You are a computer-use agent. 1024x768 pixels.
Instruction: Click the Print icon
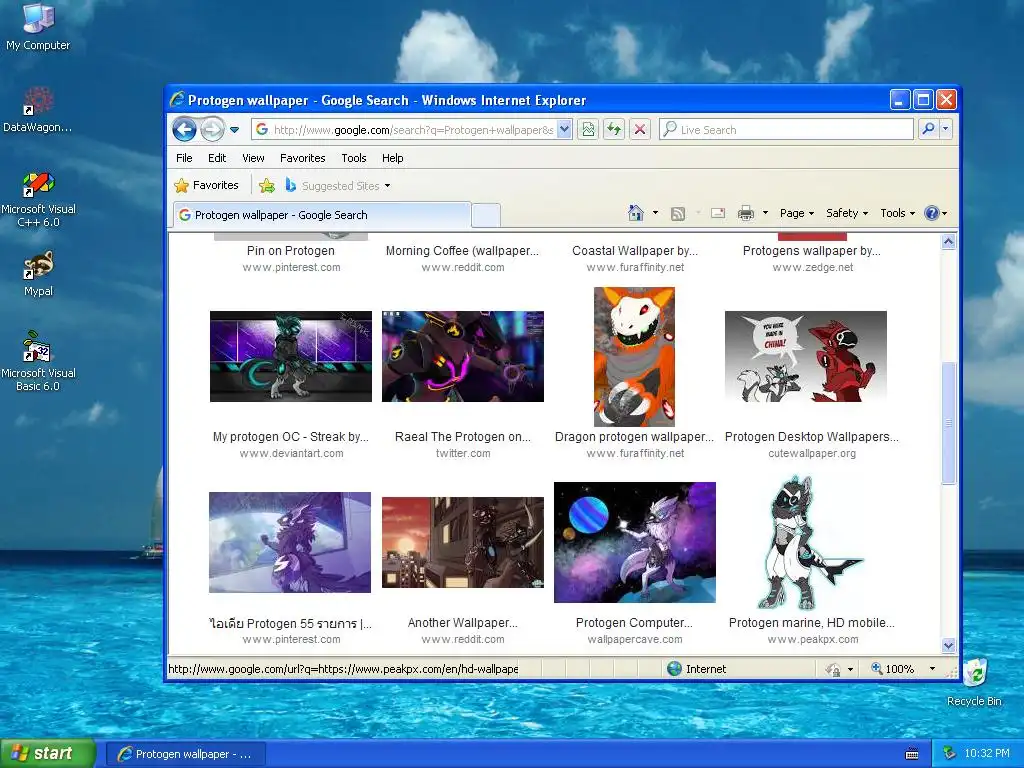(745, 213)
